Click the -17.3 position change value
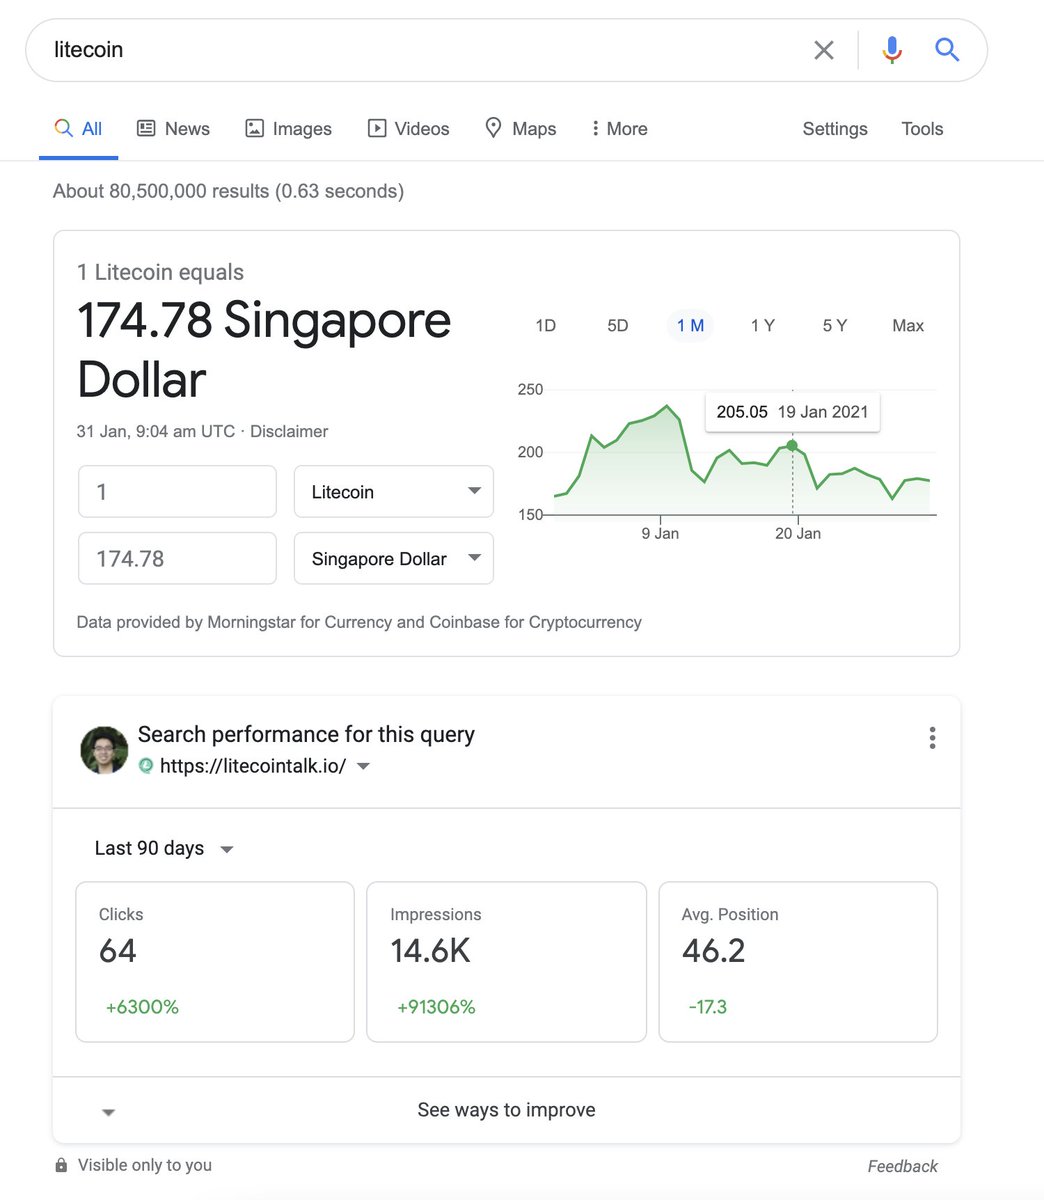The image size is (1044, 1200). pos(708,1007)
